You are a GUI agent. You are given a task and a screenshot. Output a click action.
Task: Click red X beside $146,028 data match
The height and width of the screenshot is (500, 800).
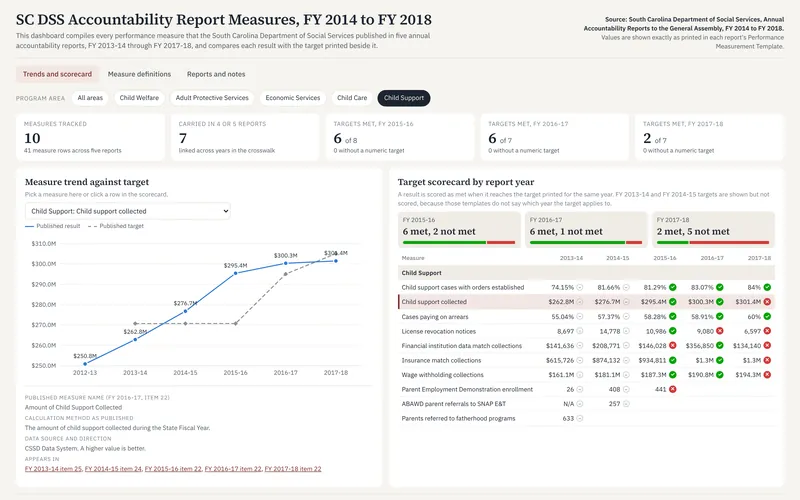(672, 345)
